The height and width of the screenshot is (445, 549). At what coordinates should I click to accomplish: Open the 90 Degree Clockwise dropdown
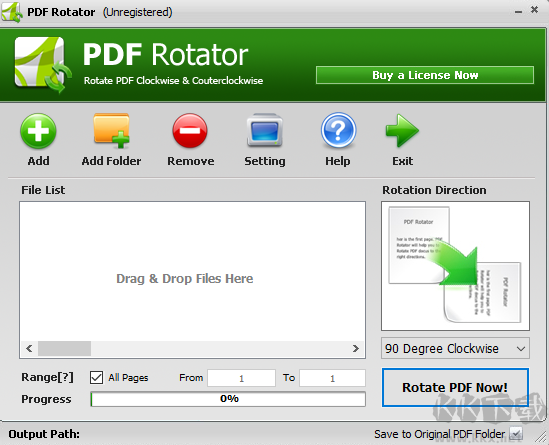point(455,348)
